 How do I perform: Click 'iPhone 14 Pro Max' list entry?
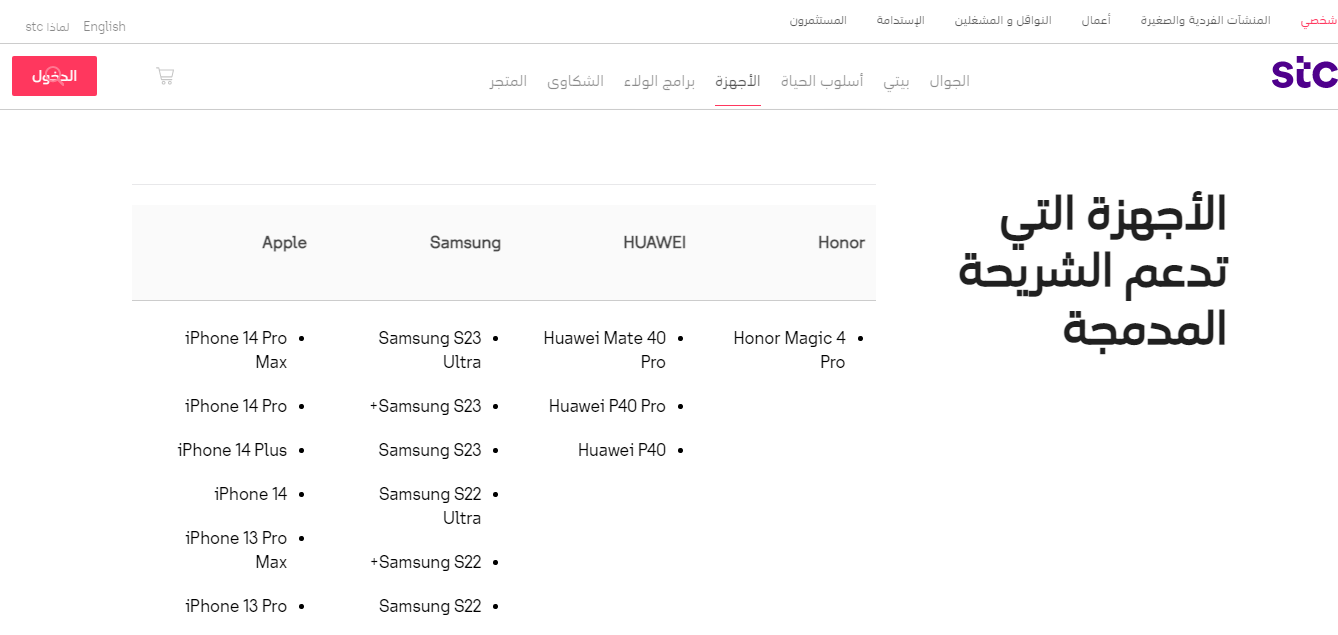[236, 350]
